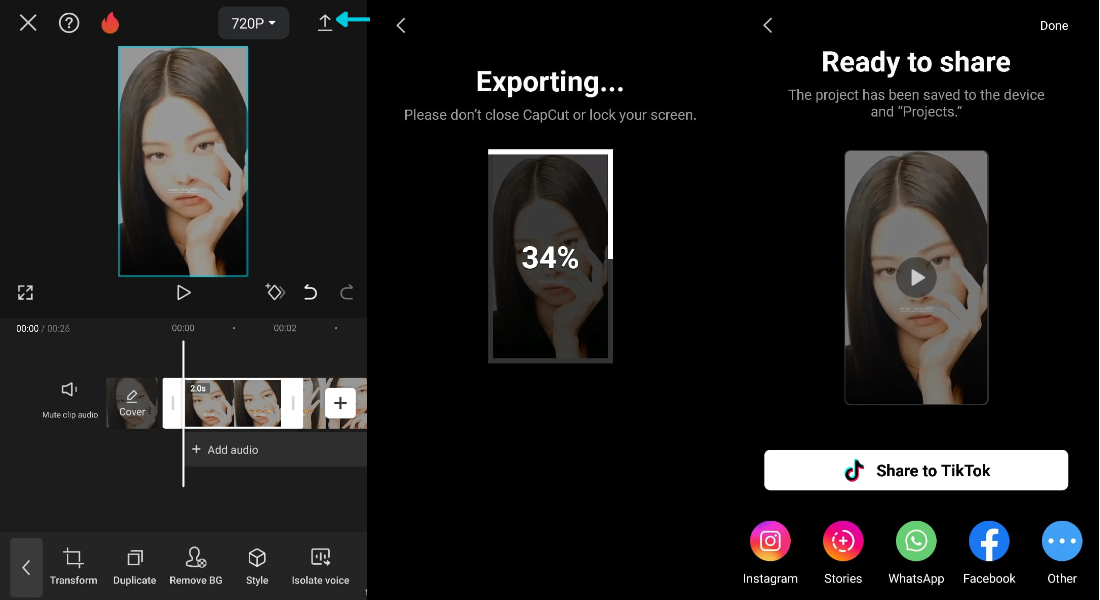Undo the last edit

tap(310, 292)
